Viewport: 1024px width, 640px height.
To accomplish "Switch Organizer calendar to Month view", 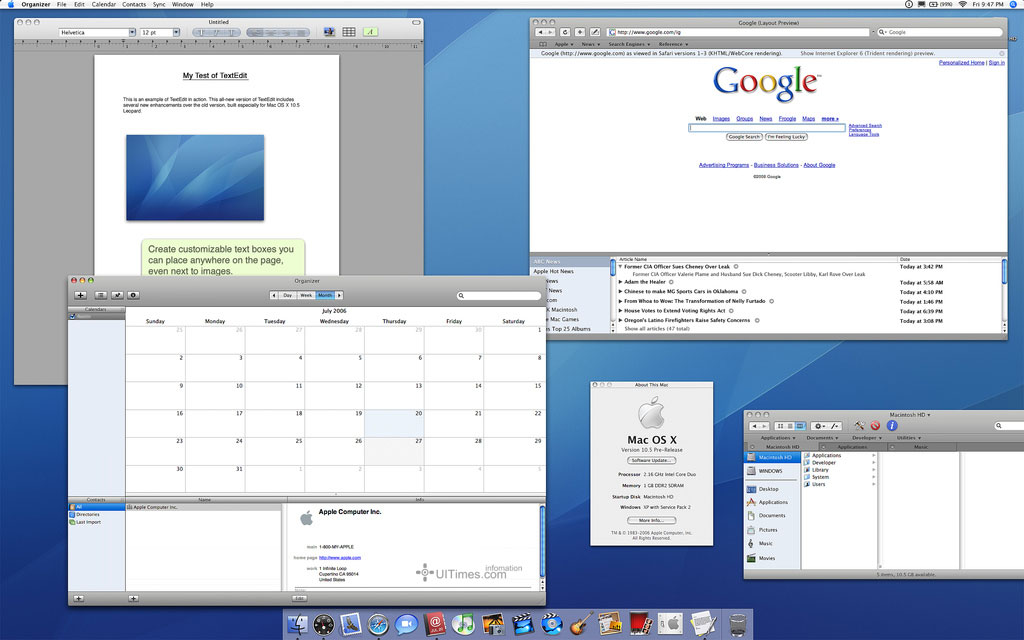I will pyautogui.click(x=325, y=295).
